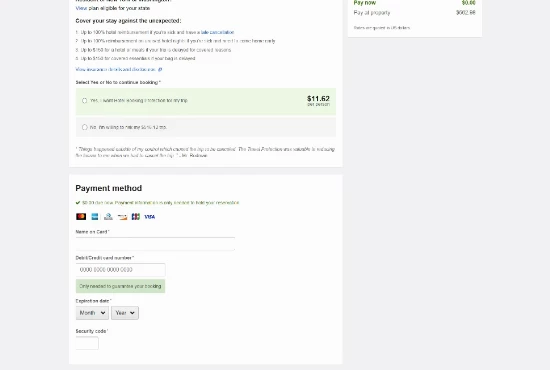Screen dimensions: 550x370
Task: Open the late cancellation link
Action: 217,32
